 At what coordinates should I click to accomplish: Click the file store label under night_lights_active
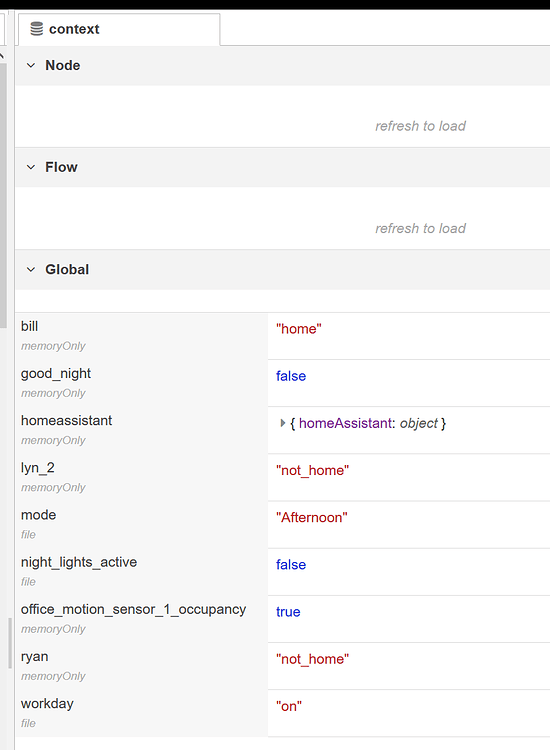coord(28,582)
